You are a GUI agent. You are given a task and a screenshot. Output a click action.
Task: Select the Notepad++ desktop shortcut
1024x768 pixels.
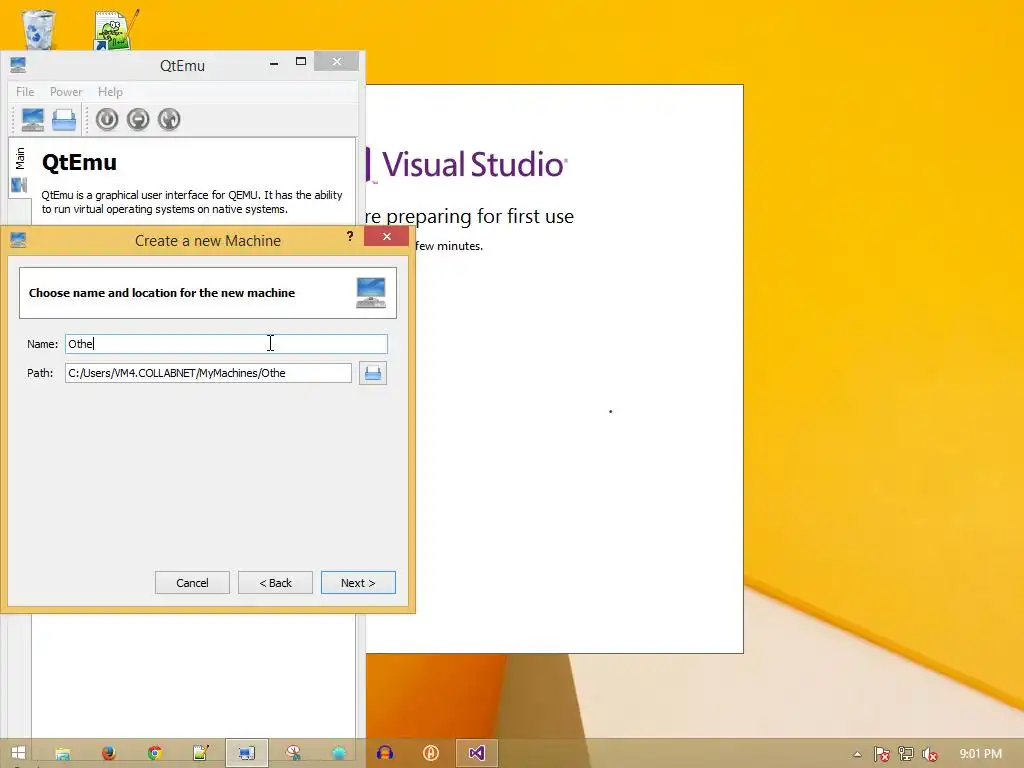116,29
